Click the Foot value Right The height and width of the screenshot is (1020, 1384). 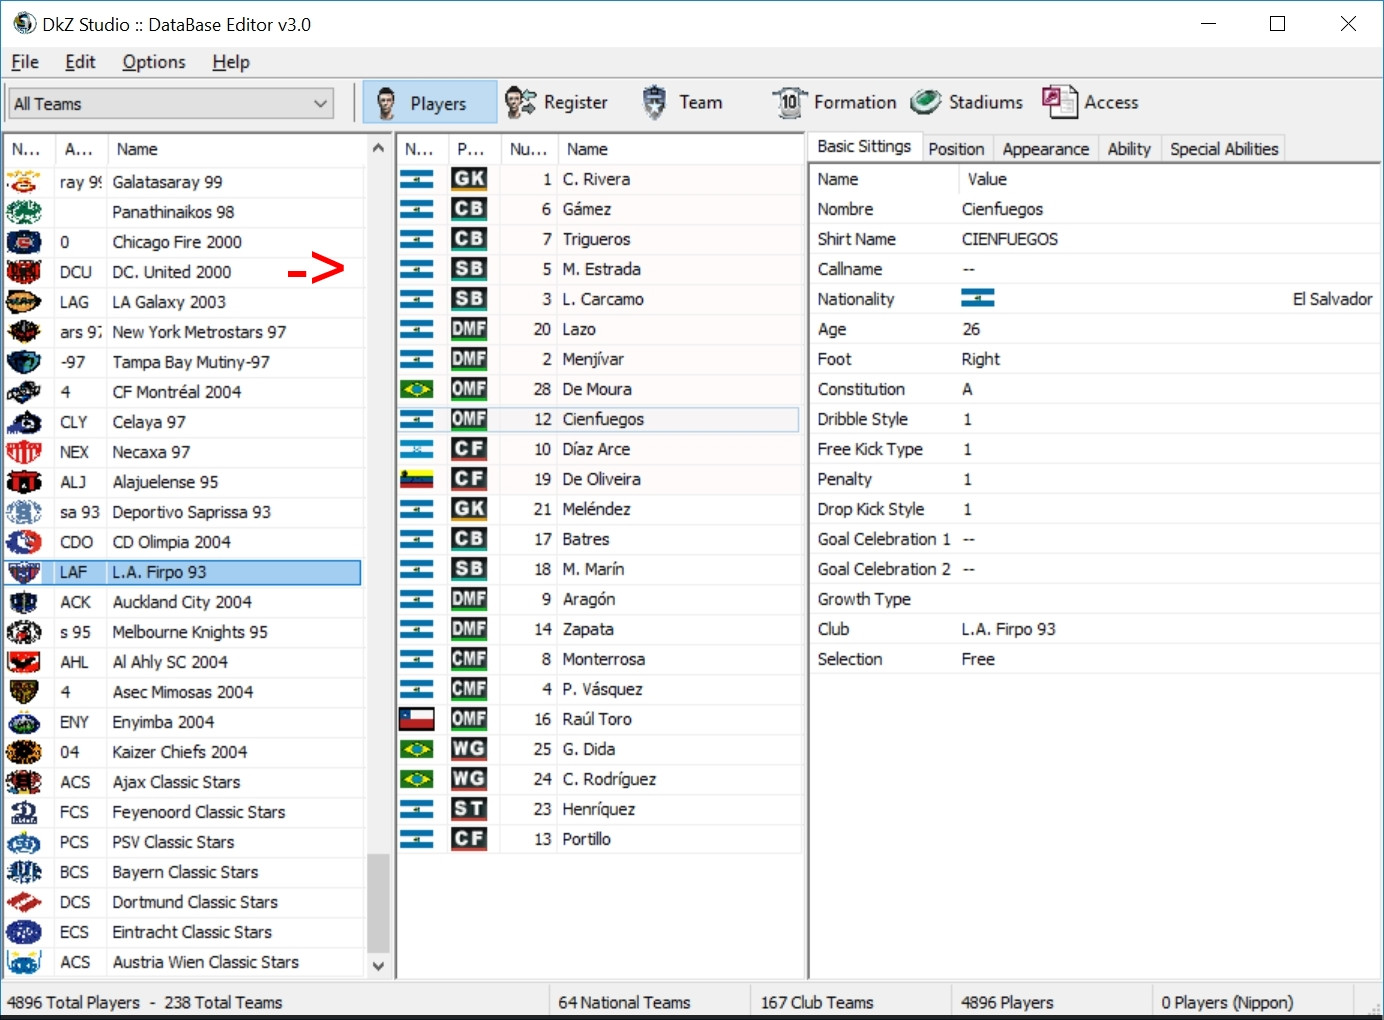click(x=980, y=359)
